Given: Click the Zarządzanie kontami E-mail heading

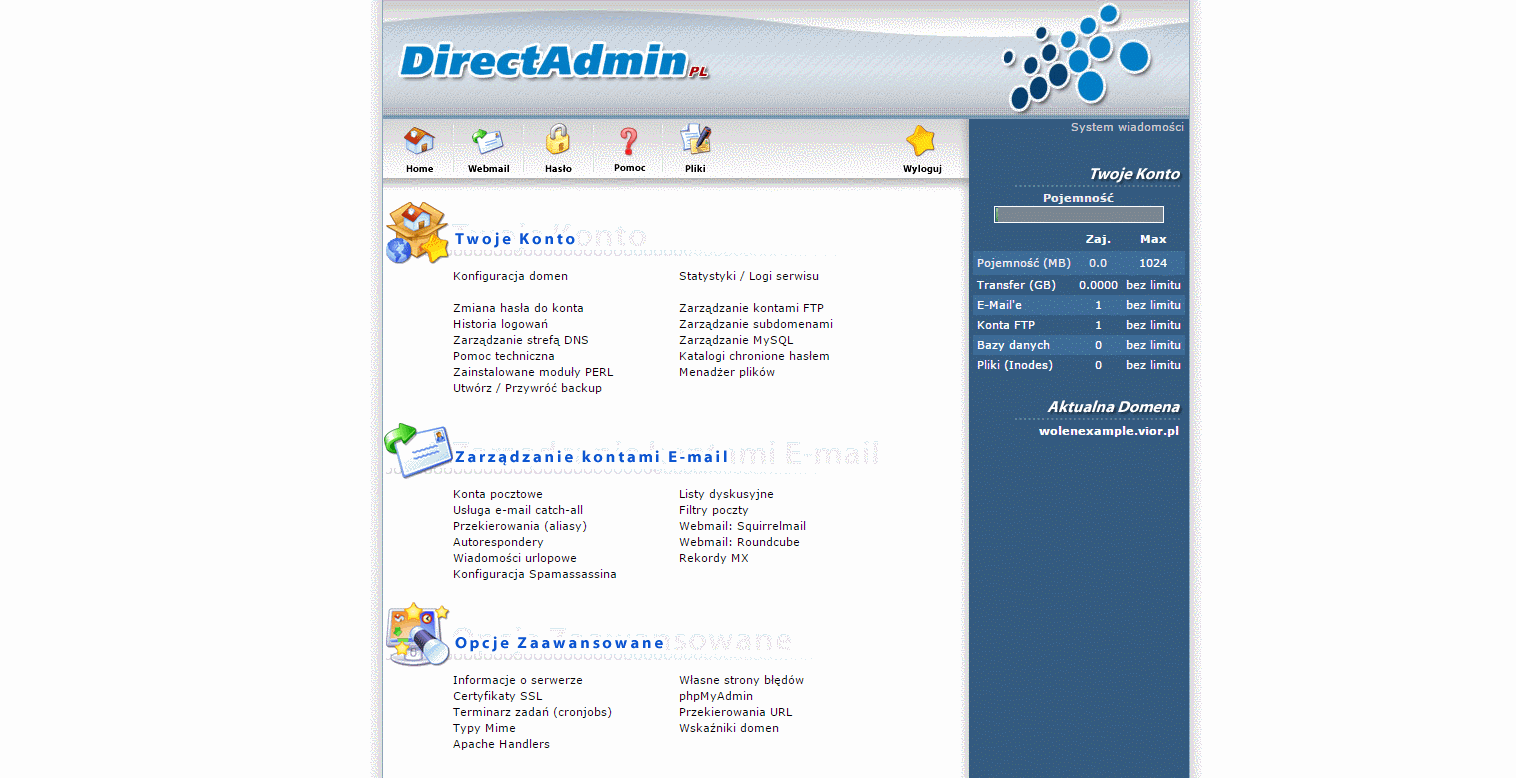Looking at the screenshot, I should click(592, 457).
